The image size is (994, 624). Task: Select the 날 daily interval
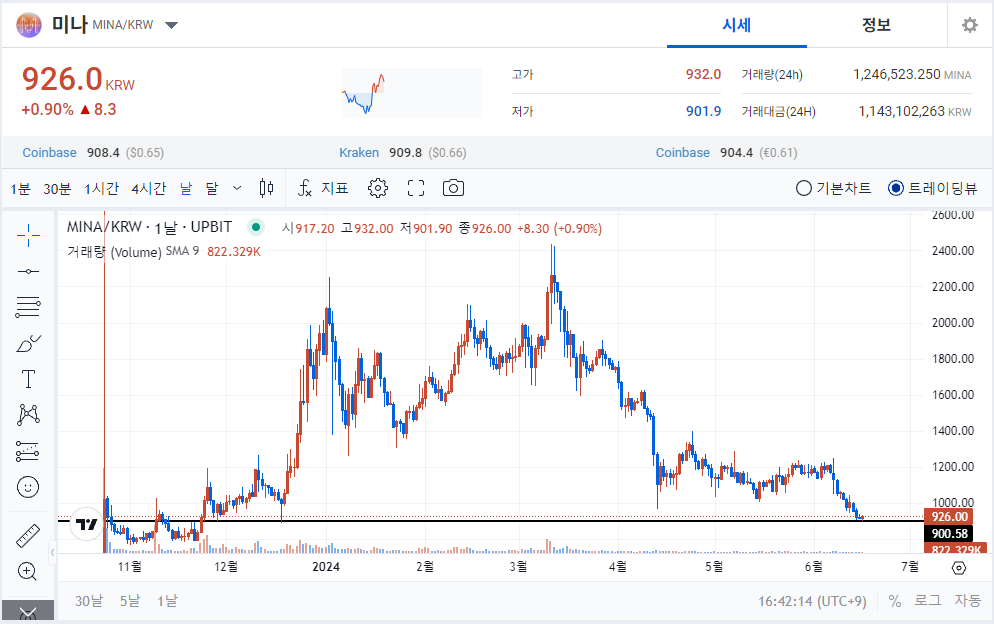[x=186, y=189]
